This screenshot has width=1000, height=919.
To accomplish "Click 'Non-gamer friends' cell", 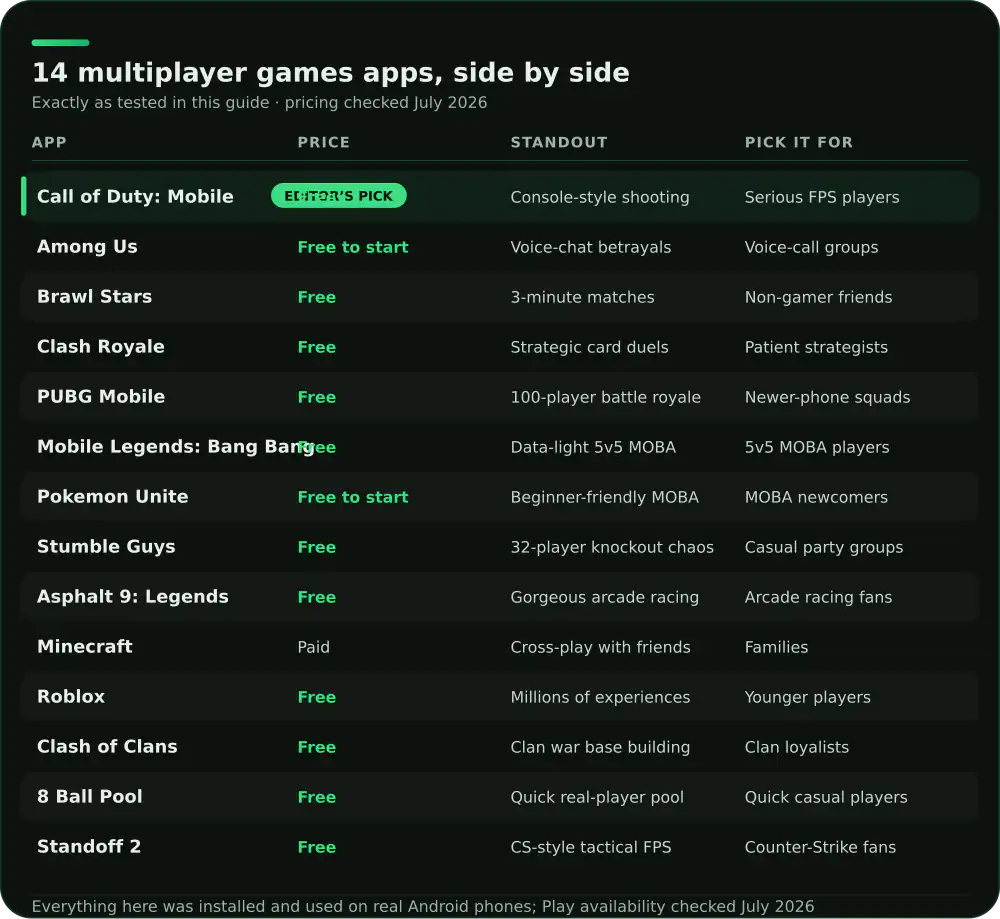I will pyautogui.click(x=818, y=297).
